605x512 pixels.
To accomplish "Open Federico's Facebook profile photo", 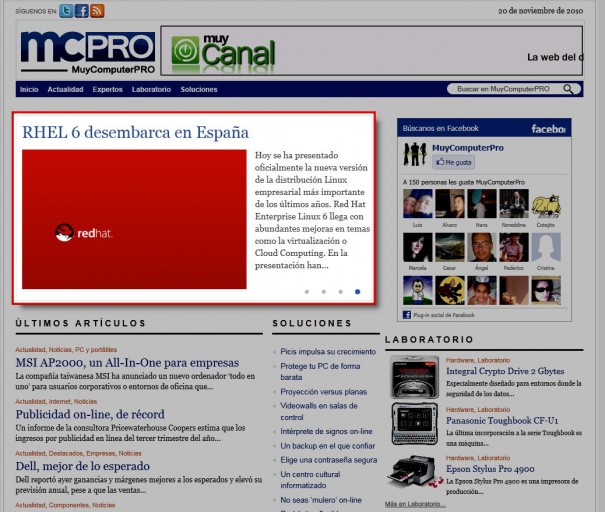I will click(x=514, y=248).
